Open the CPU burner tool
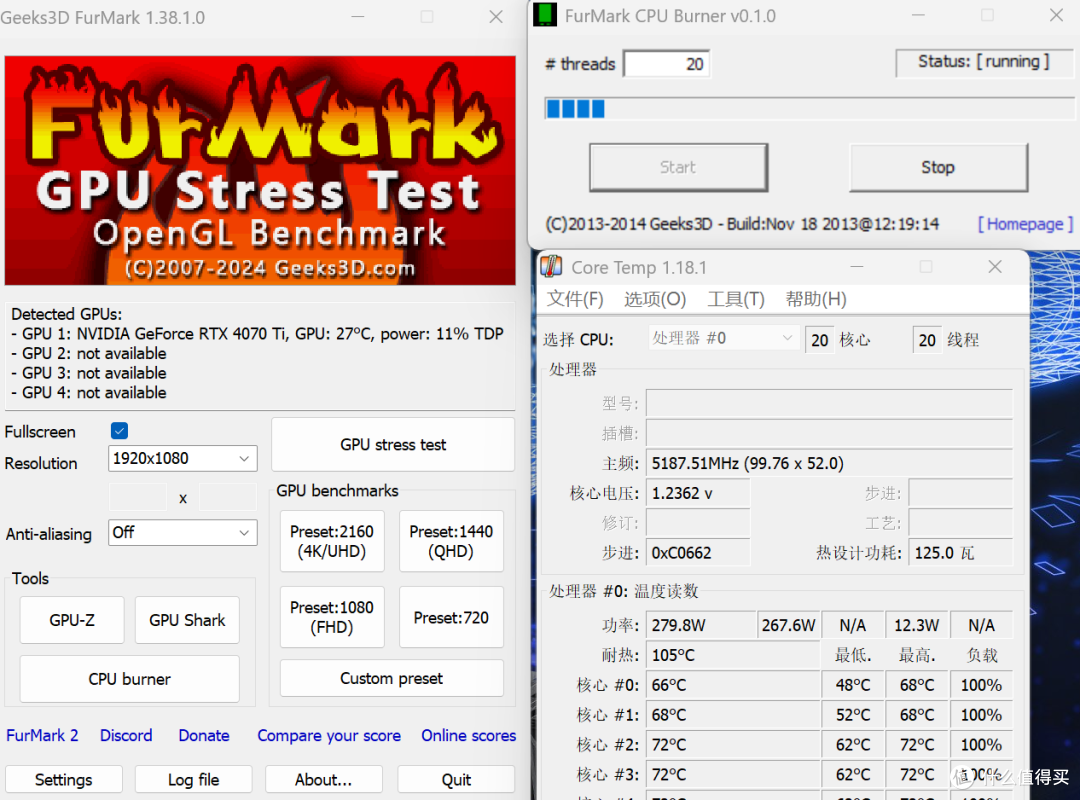This screenshot has height=800, width=1080. coord(129,679)
